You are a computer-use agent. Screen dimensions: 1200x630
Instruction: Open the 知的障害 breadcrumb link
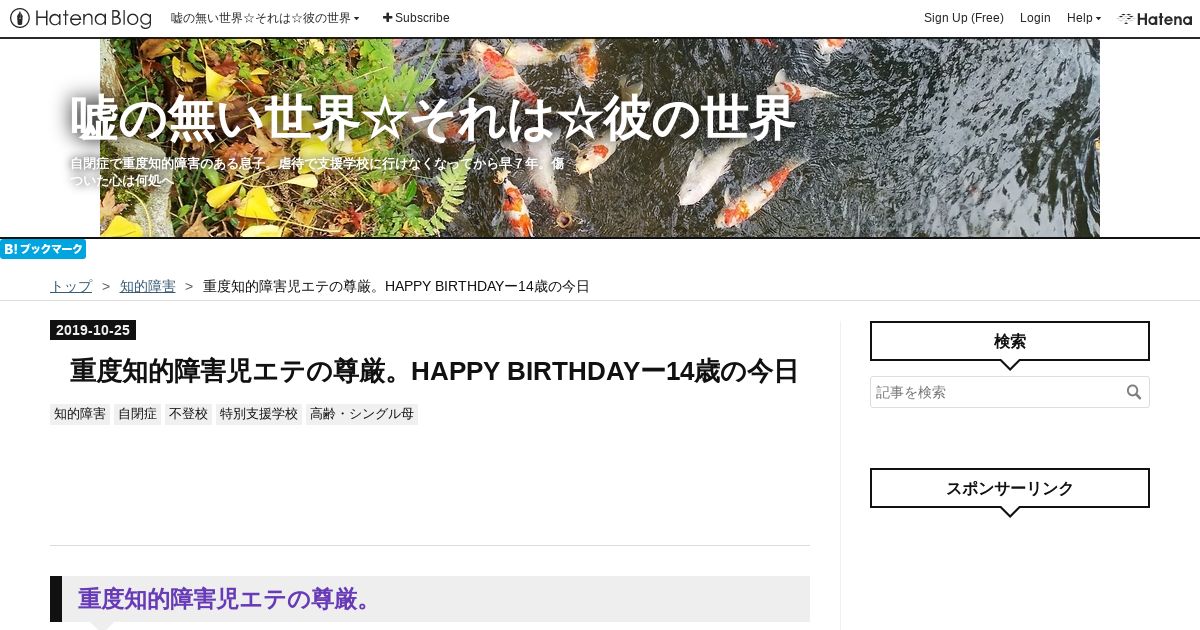[148, 286]
